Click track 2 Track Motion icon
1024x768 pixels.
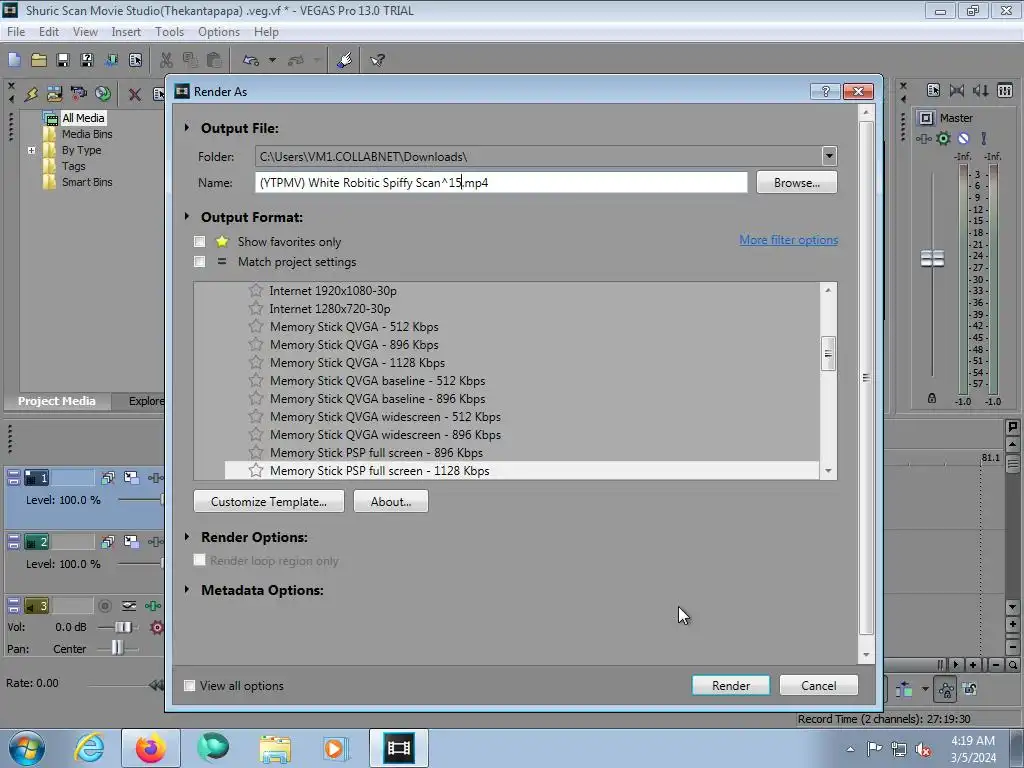108,541
